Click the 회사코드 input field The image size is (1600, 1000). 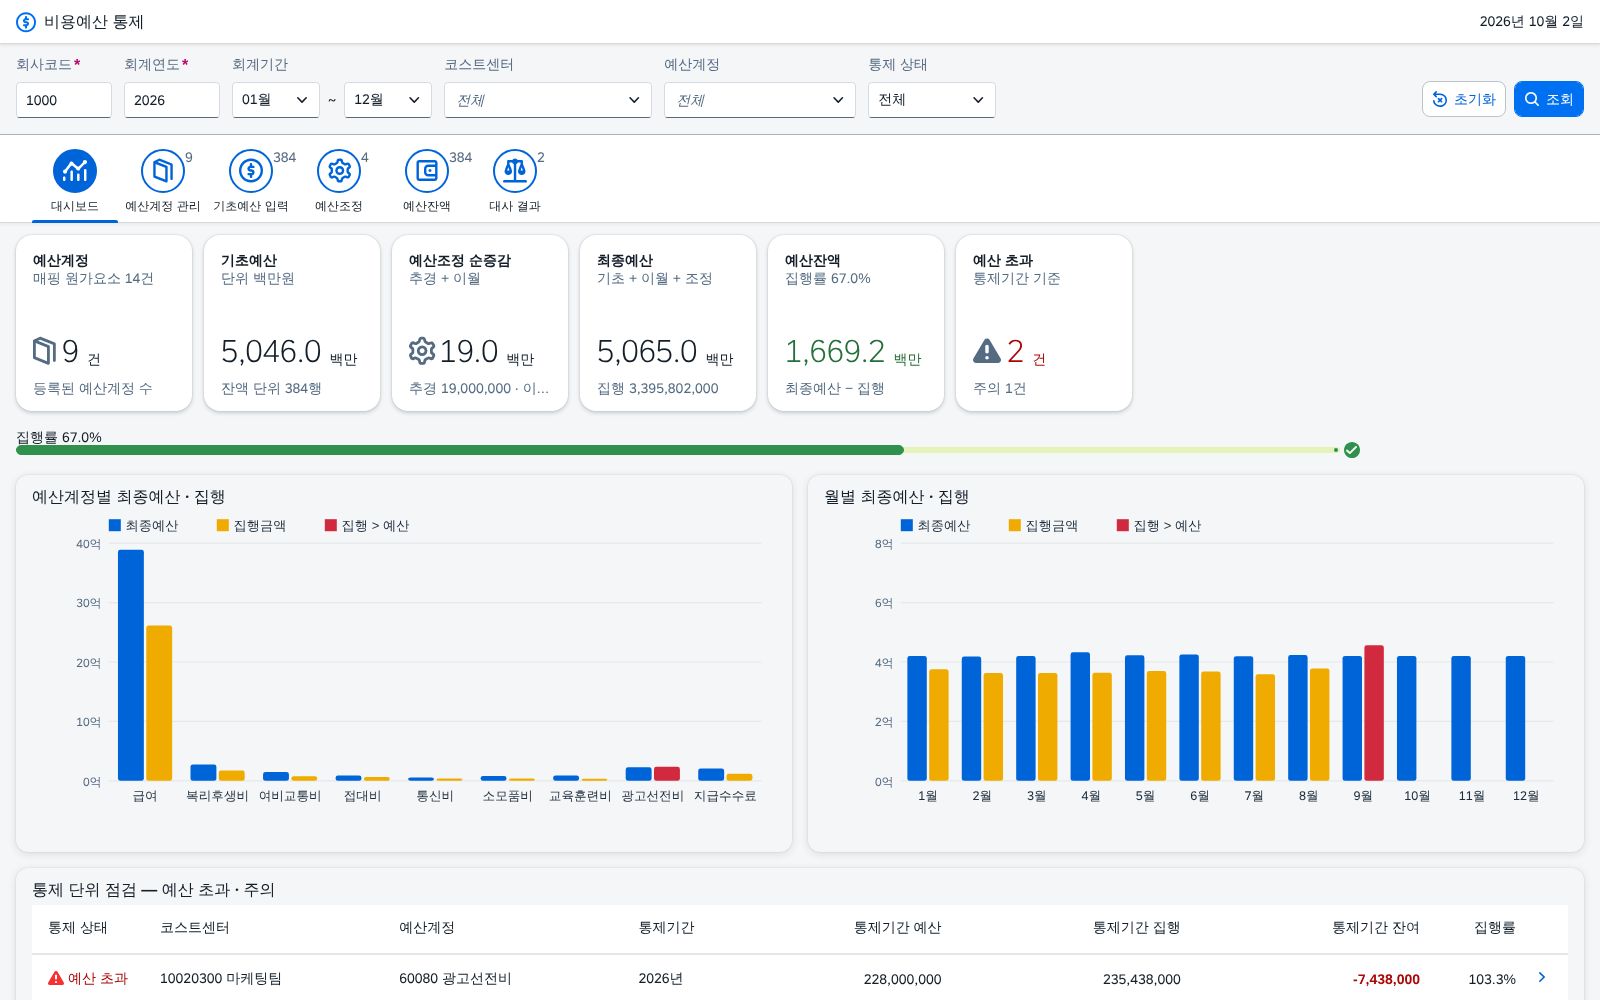pos(64,100)
